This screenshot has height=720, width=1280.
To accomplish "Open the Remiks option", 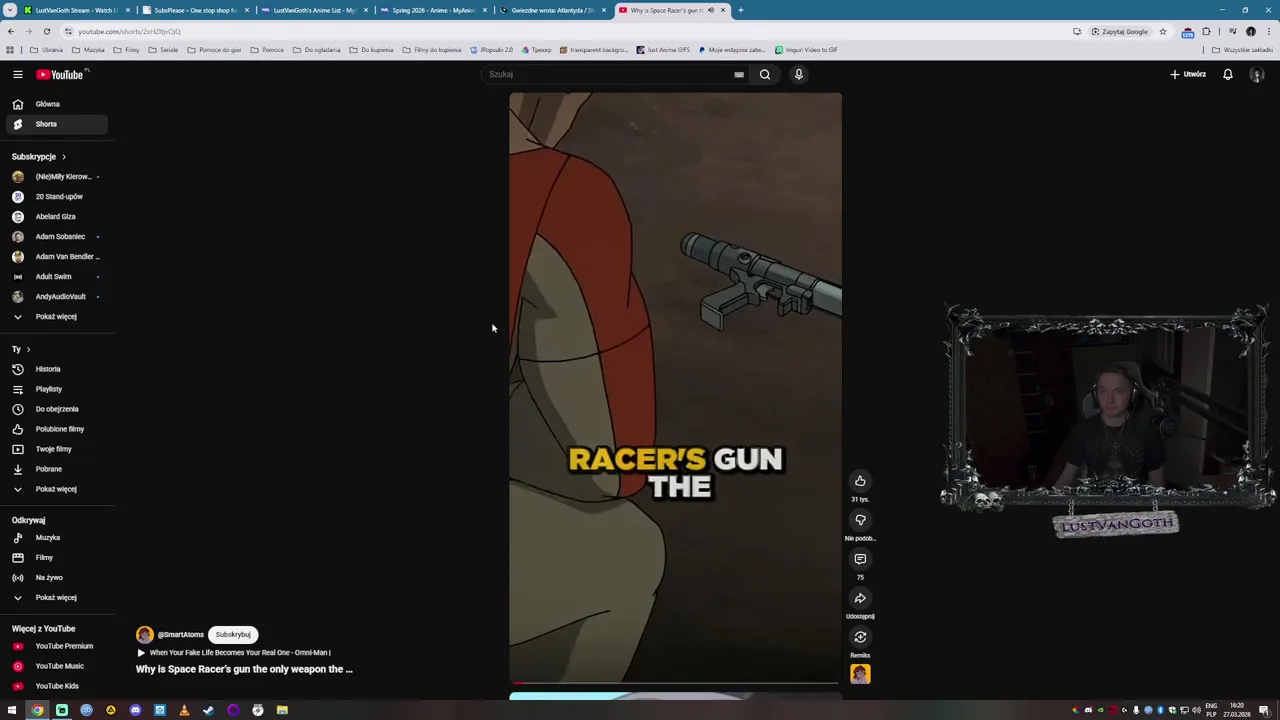I will [x=860, y=637].
